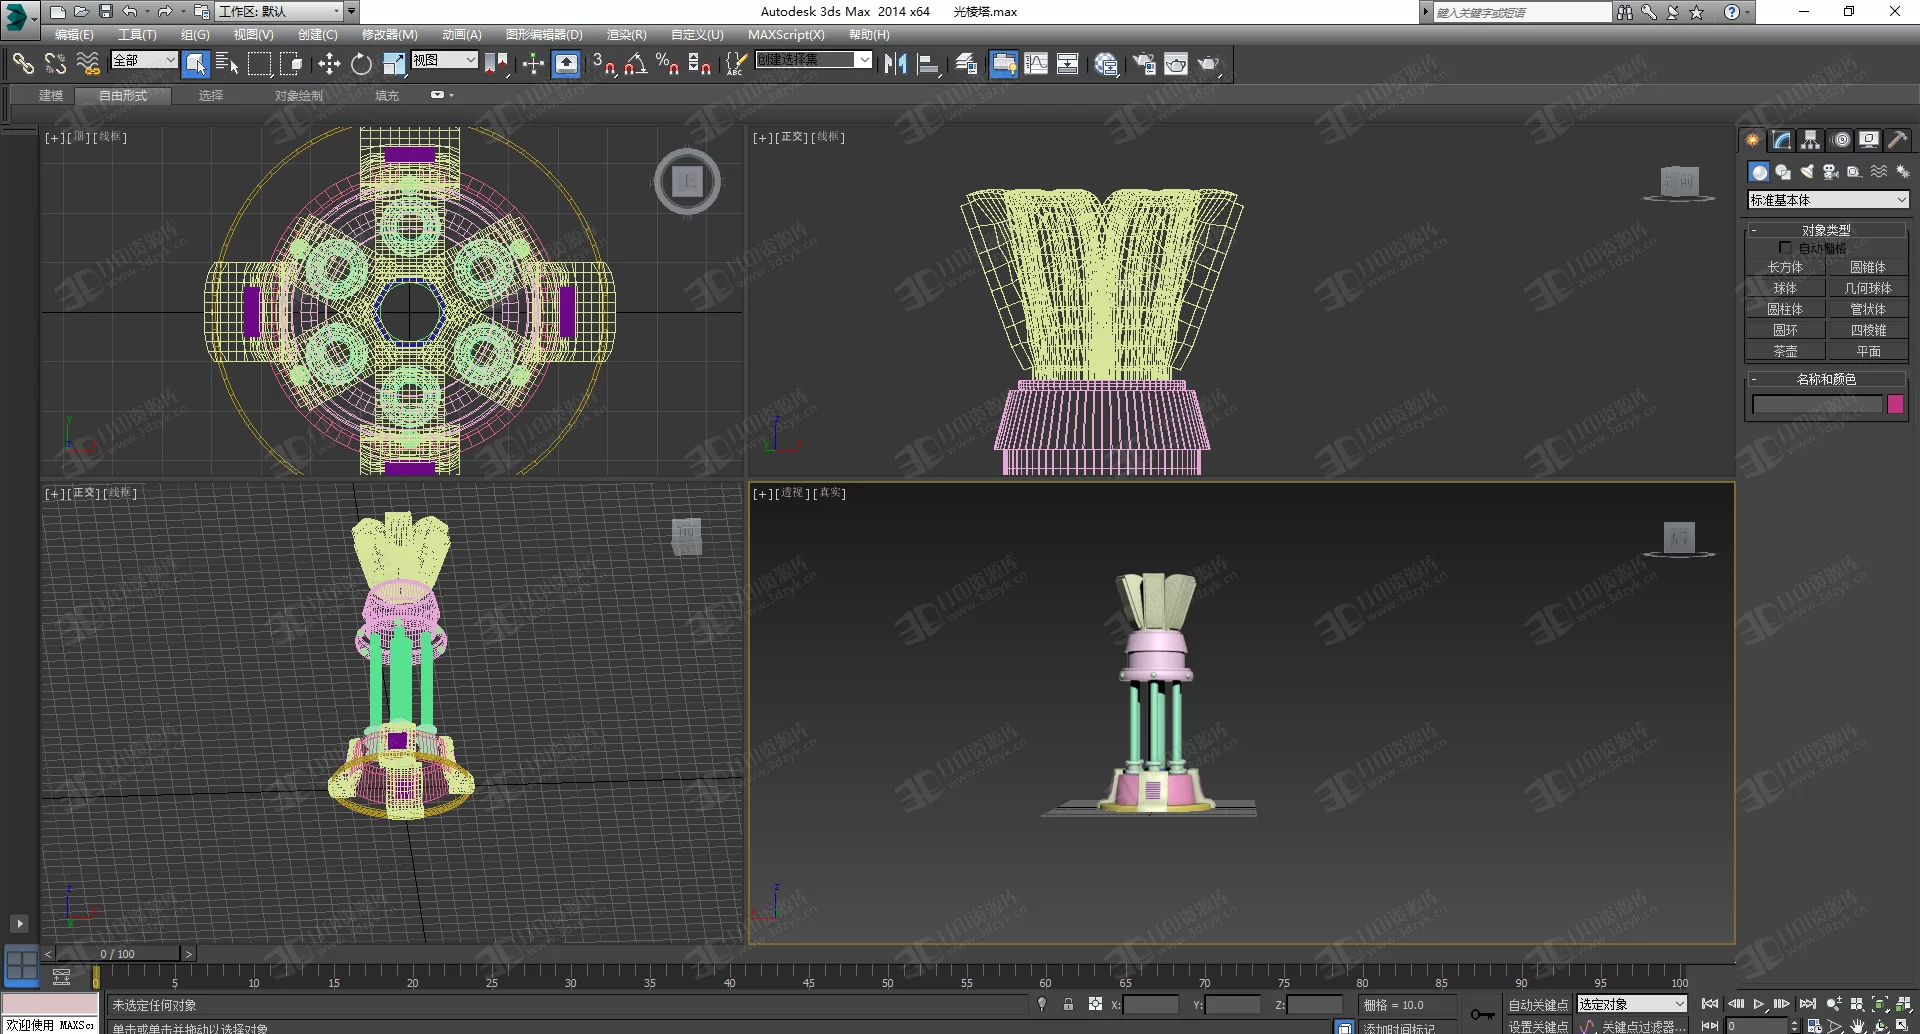The width and height of the screenshot is (1920, 1034).
Task: Open the 标准基本体 dropdown
Action: (x=1828, y=200)
